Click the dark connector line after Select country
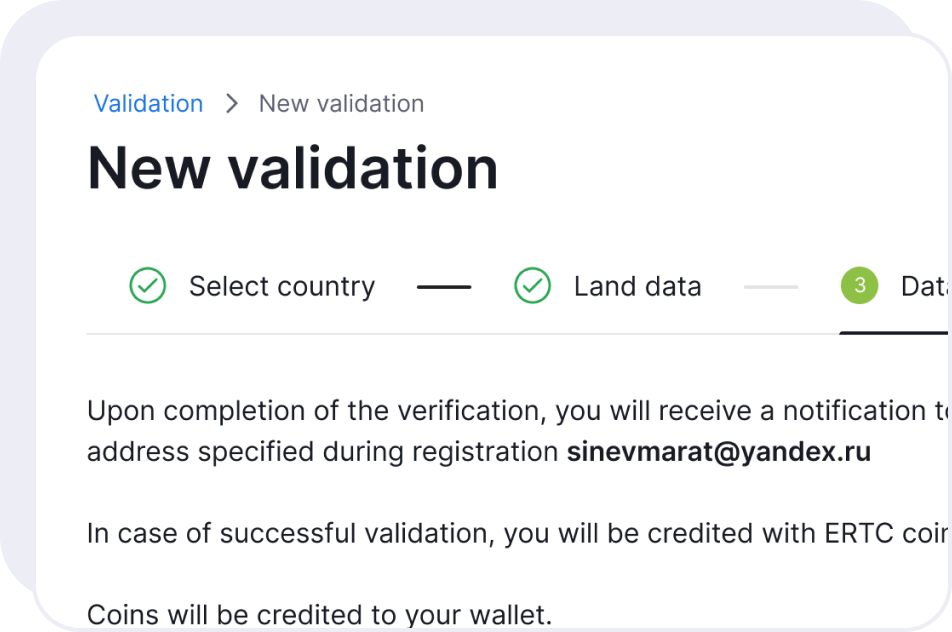 [x=444, y=287]
